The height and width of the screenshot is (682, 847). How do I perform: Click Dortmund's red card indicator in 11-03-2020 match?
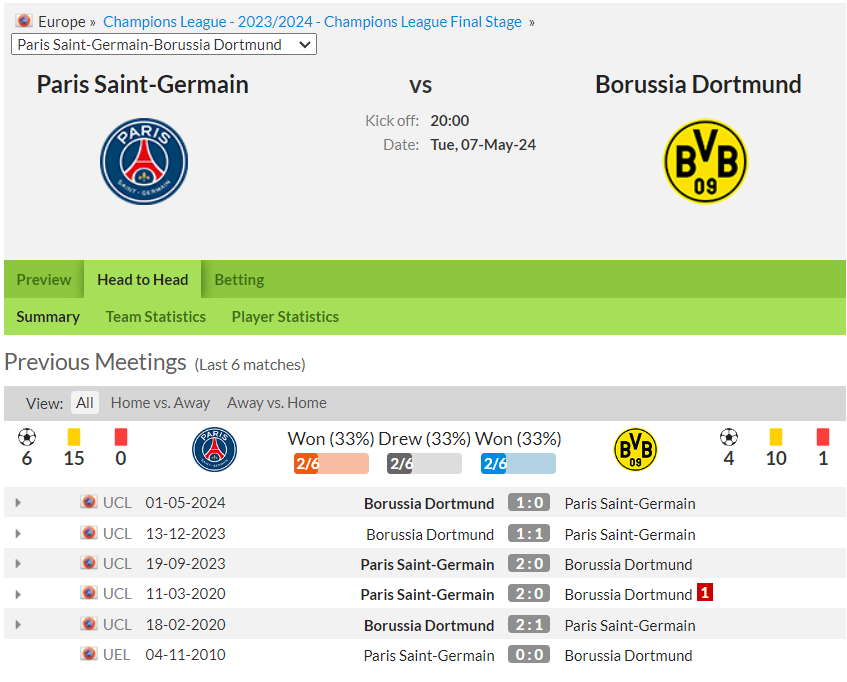point(704,592)
